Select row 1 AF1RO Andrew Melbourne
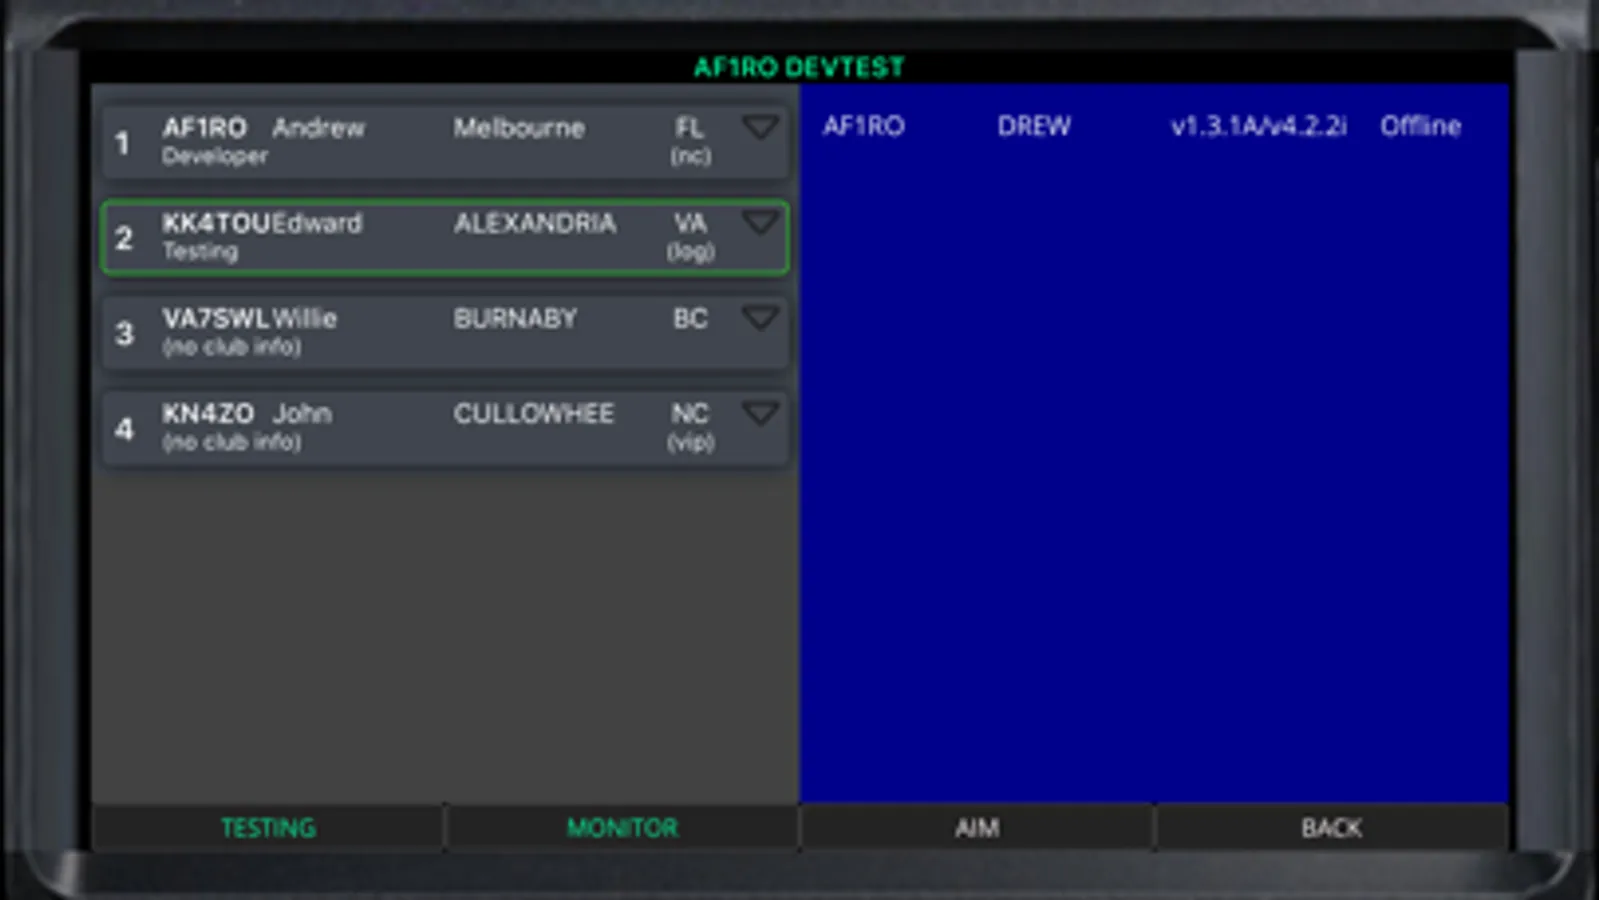 445,142
